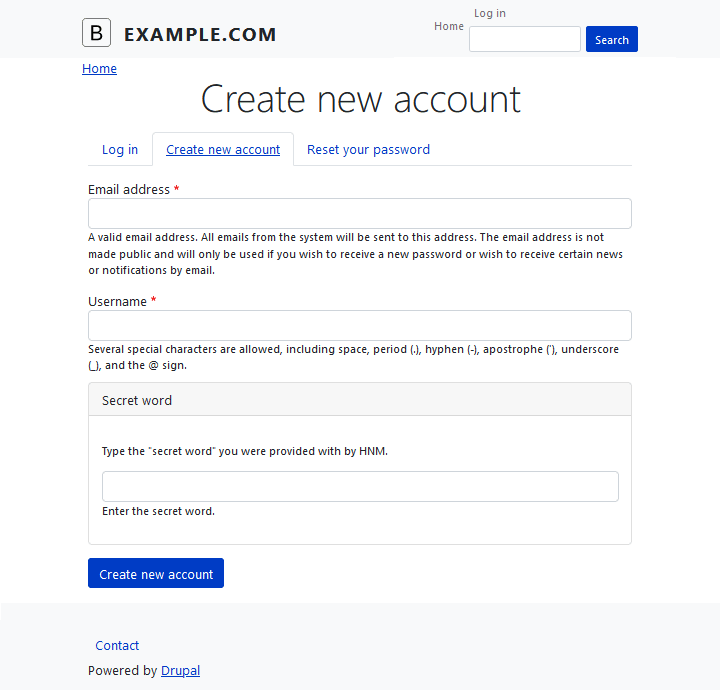Open the Contact link in the footer
Image resolution: width=720 pixels, height=690 pixels.
click(117, 646)
